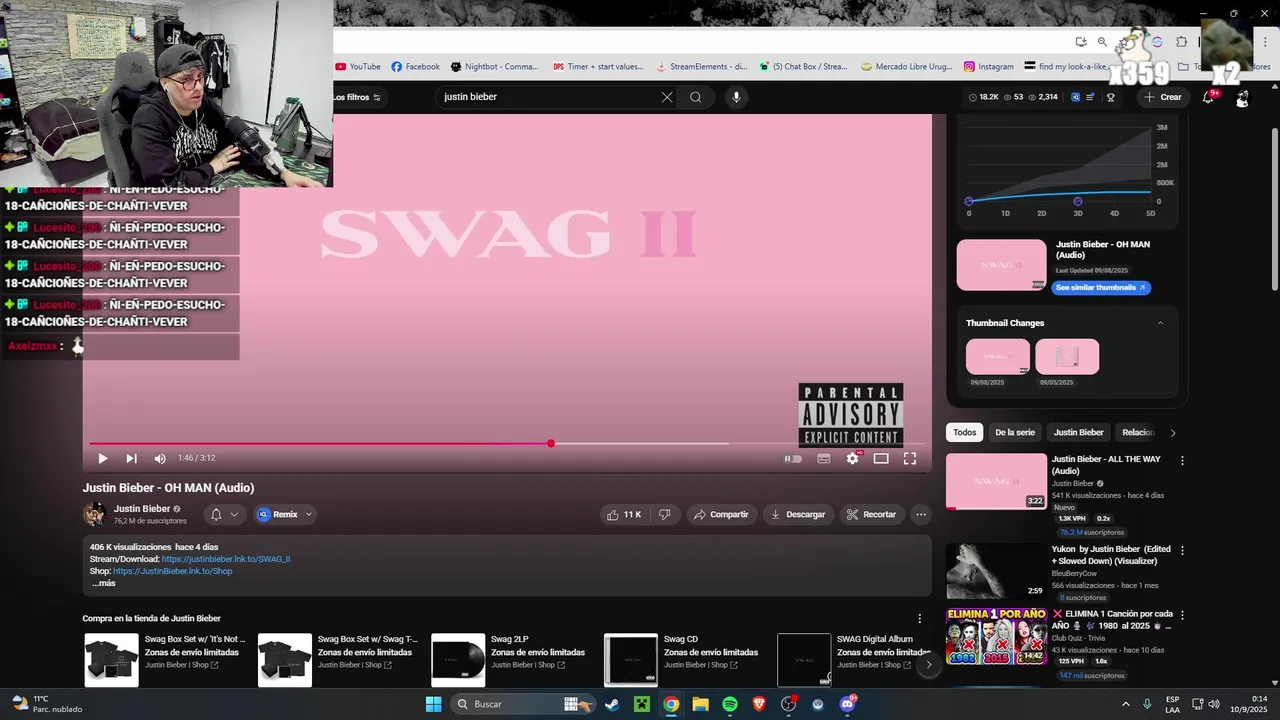Viewport: 1280px width, 720px height.
Task: Open options for Yukon visualizer video
Action: tap(1182, 551)
